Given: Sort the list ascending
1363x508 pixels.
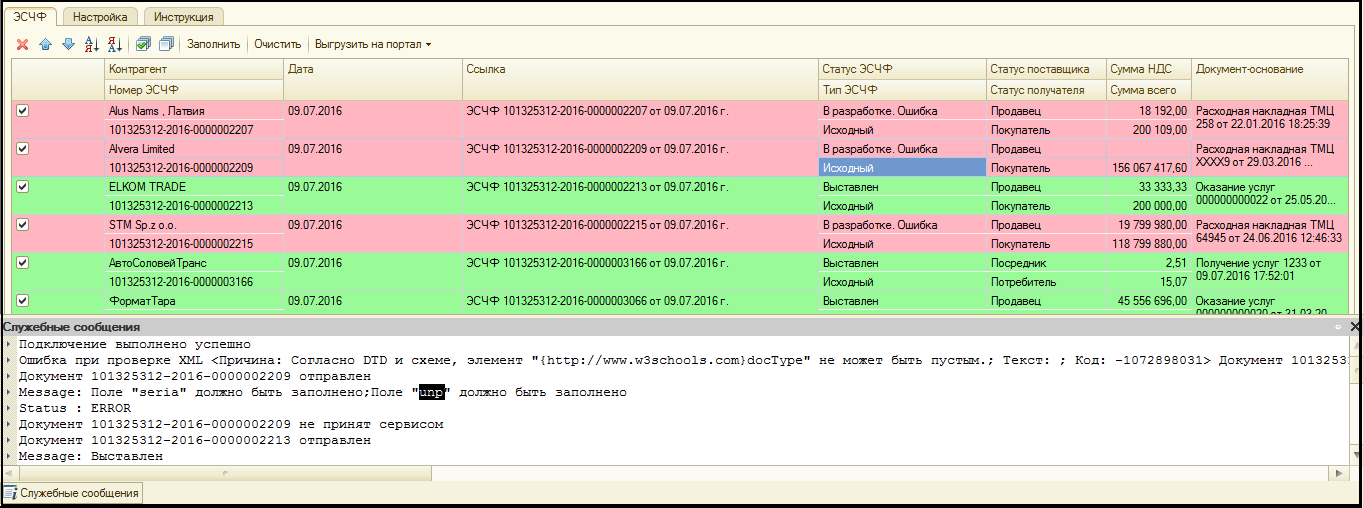Looking at the screenshot, I should (x=92, y=44).
